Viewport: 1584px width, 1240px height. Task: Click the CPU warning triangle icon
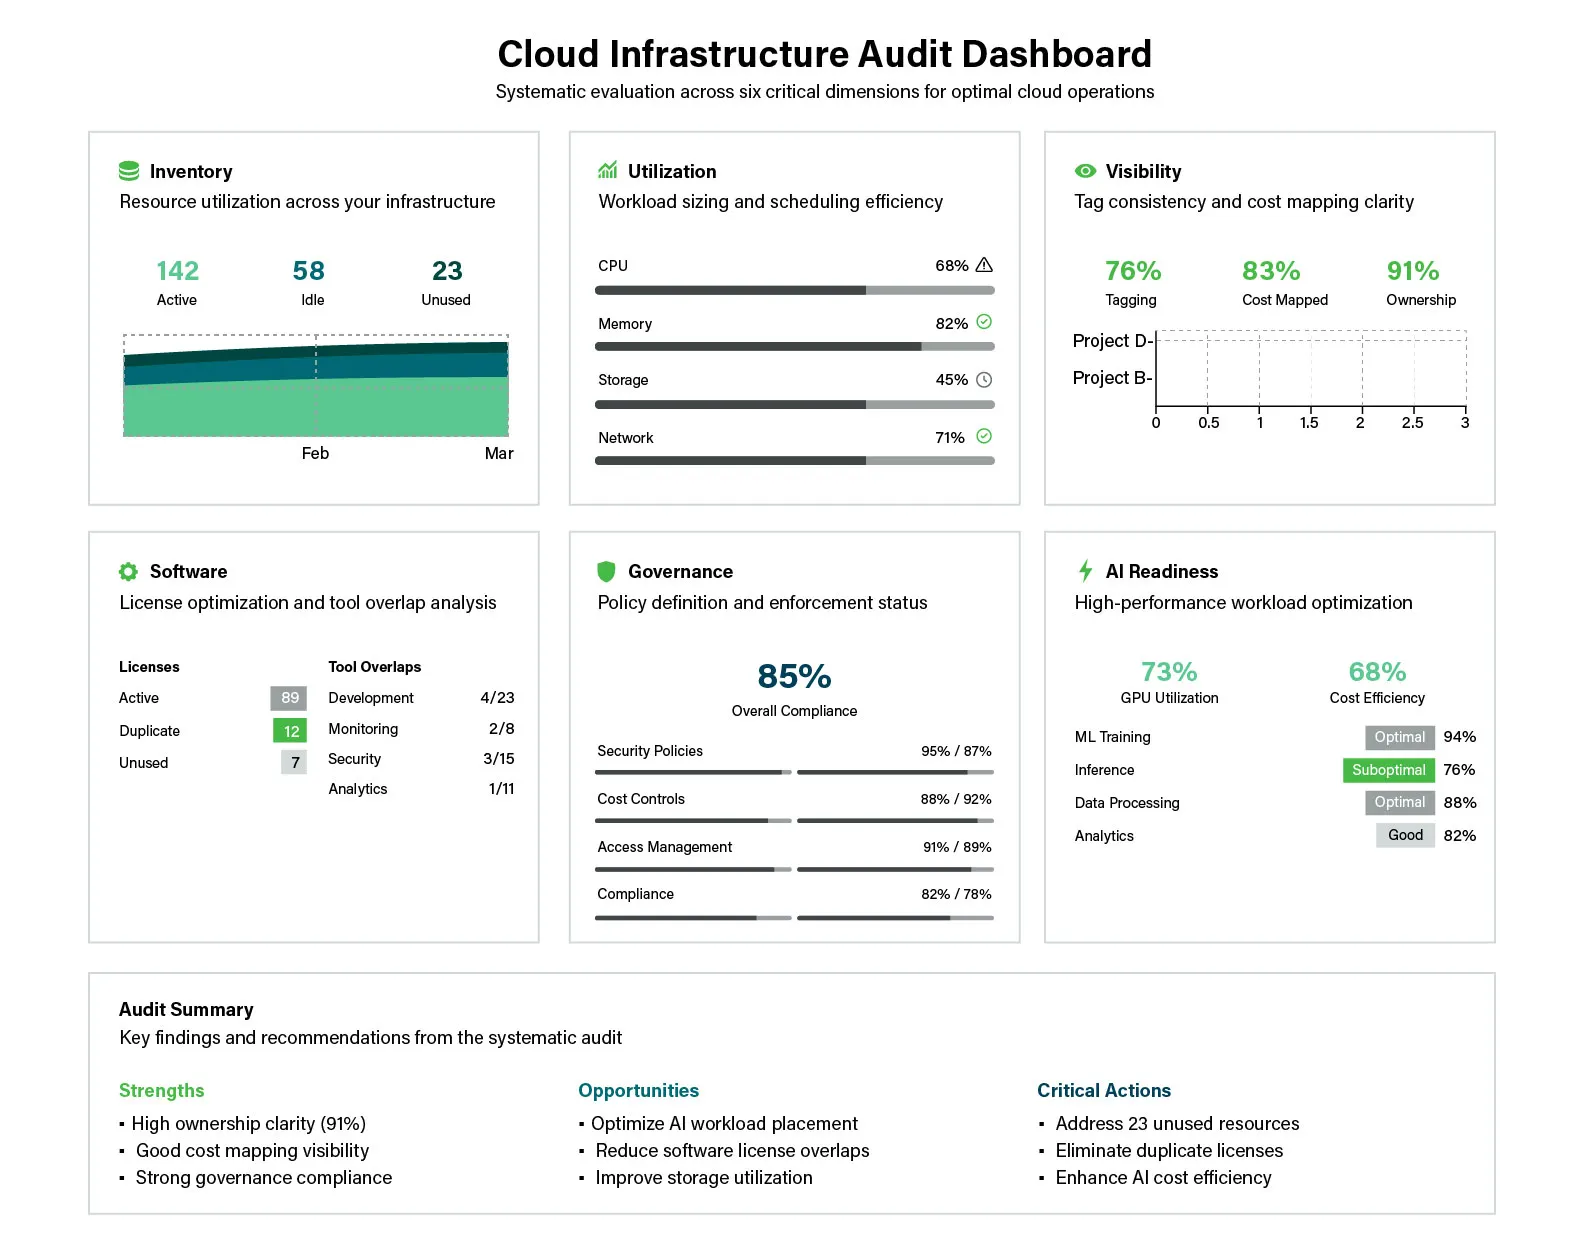click(x=984, y=265)
